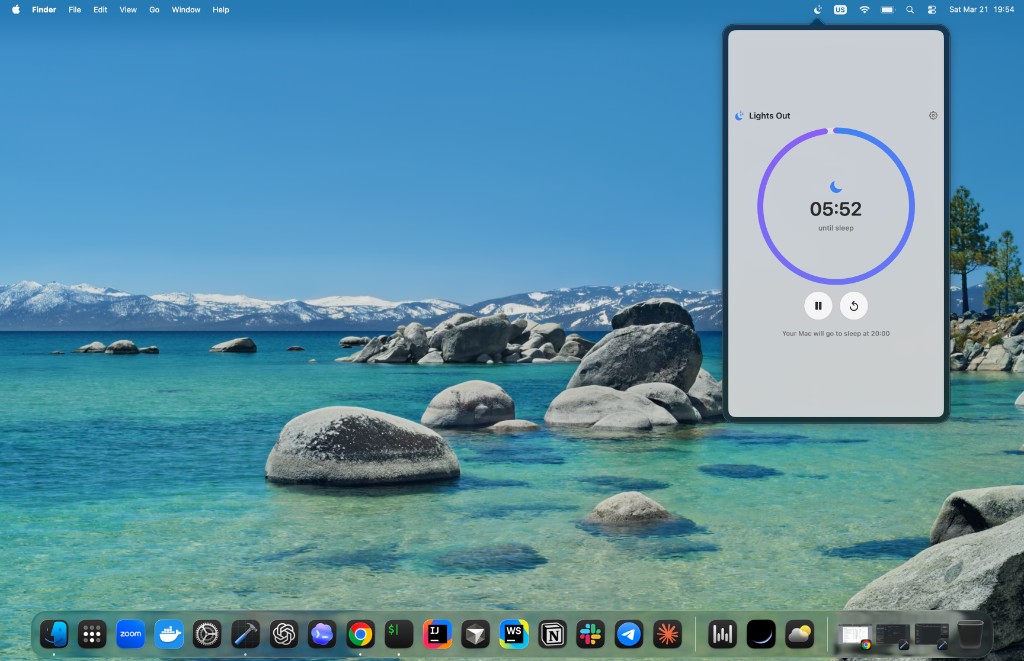
Task: Open the minimized Chrome window thumbnail
Action: (x=855, y=636)
